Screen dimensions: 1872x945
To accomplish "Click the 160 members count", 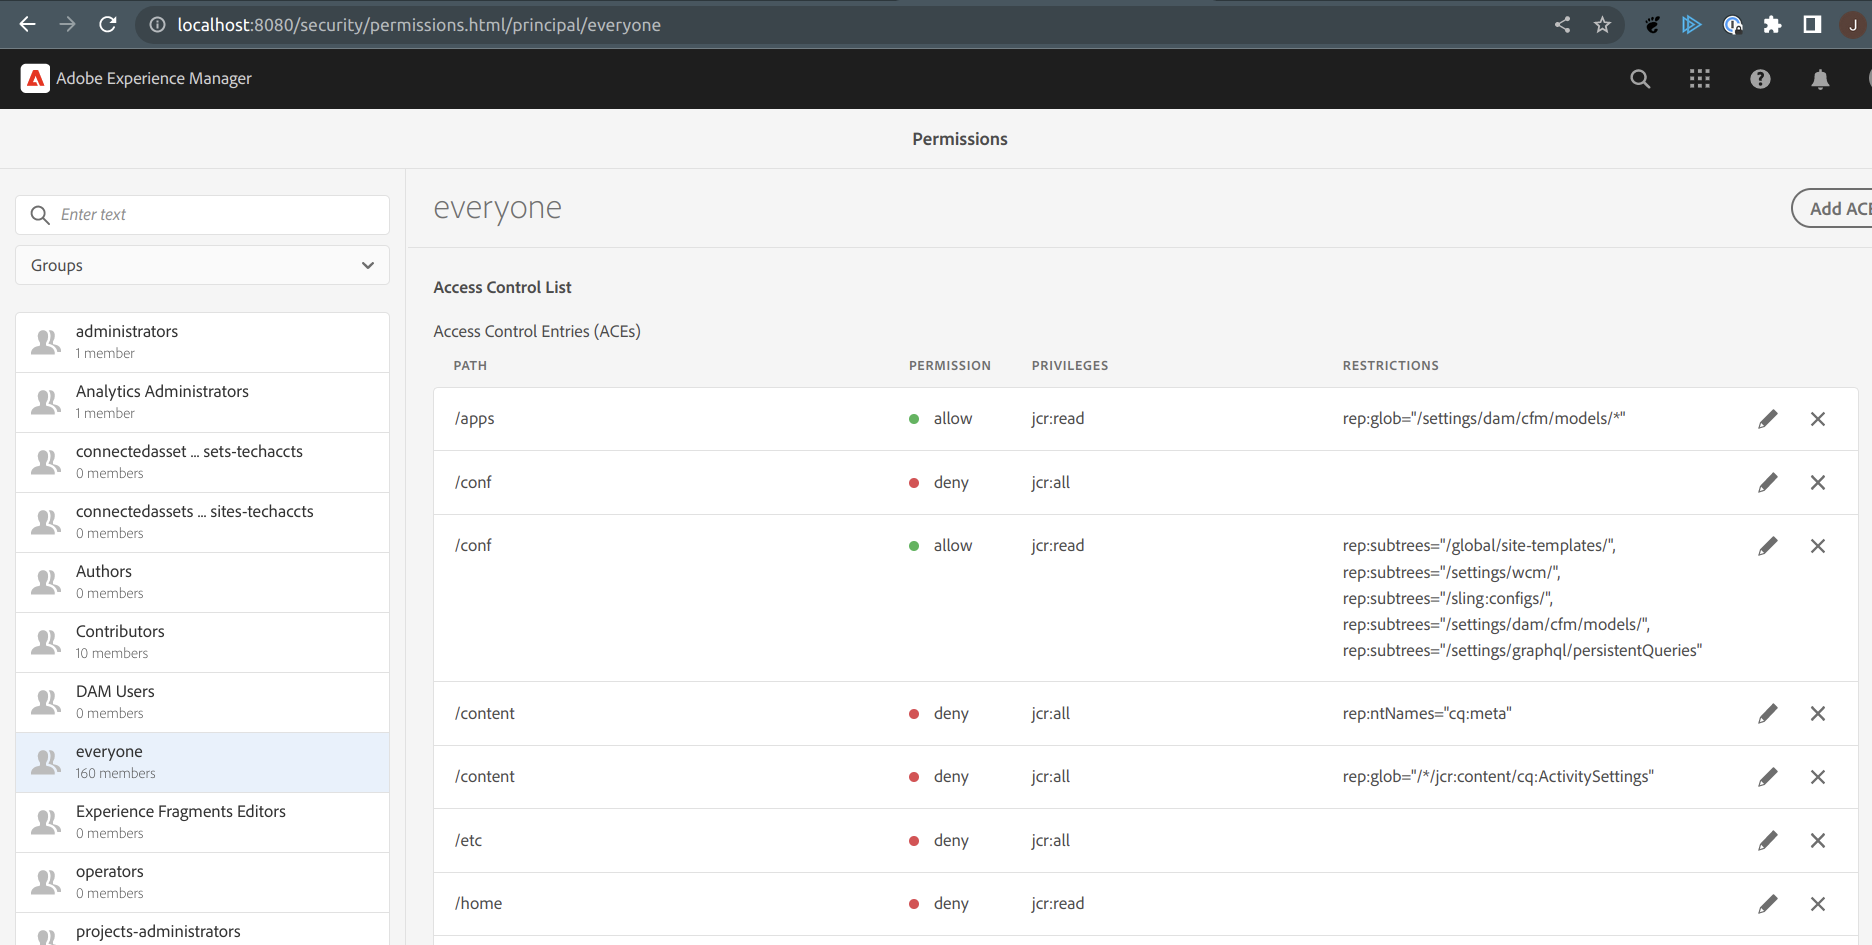I will (x=116, y=774).
